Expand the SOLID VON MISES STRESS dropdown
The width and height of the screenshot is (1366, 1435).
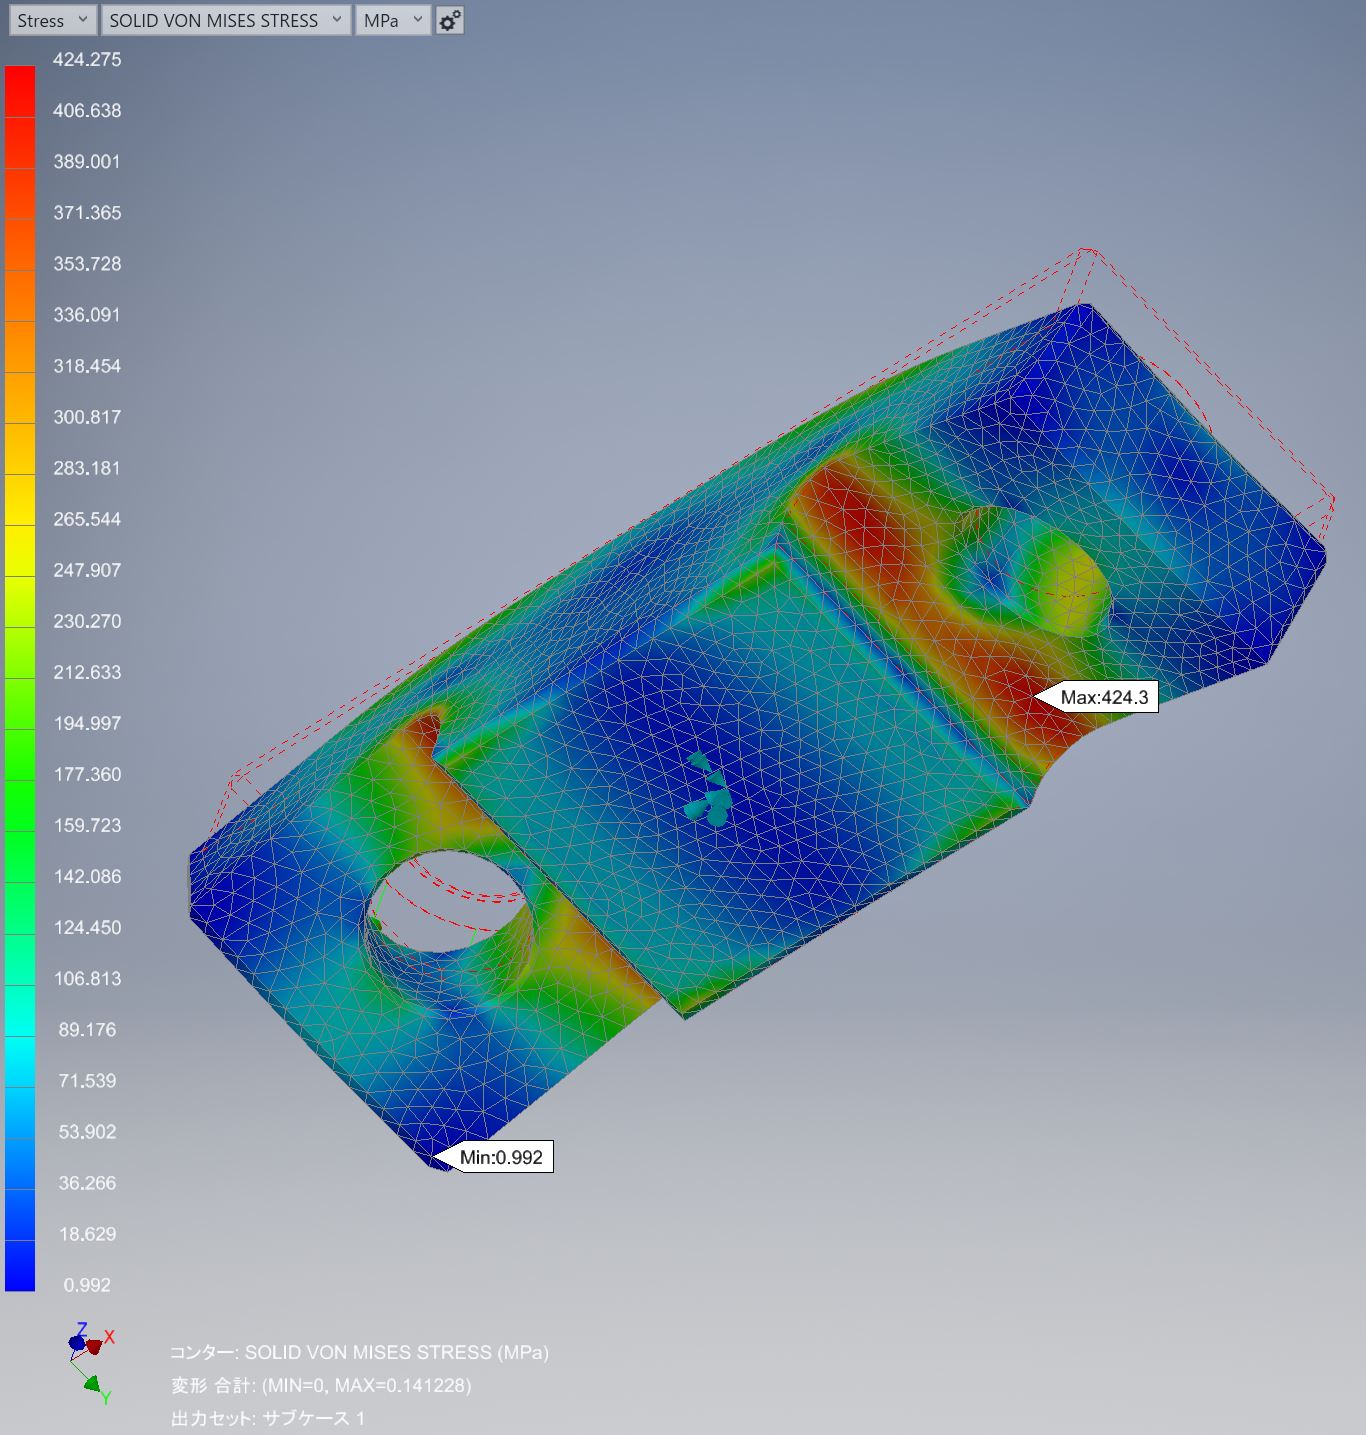tap(226, 20)
